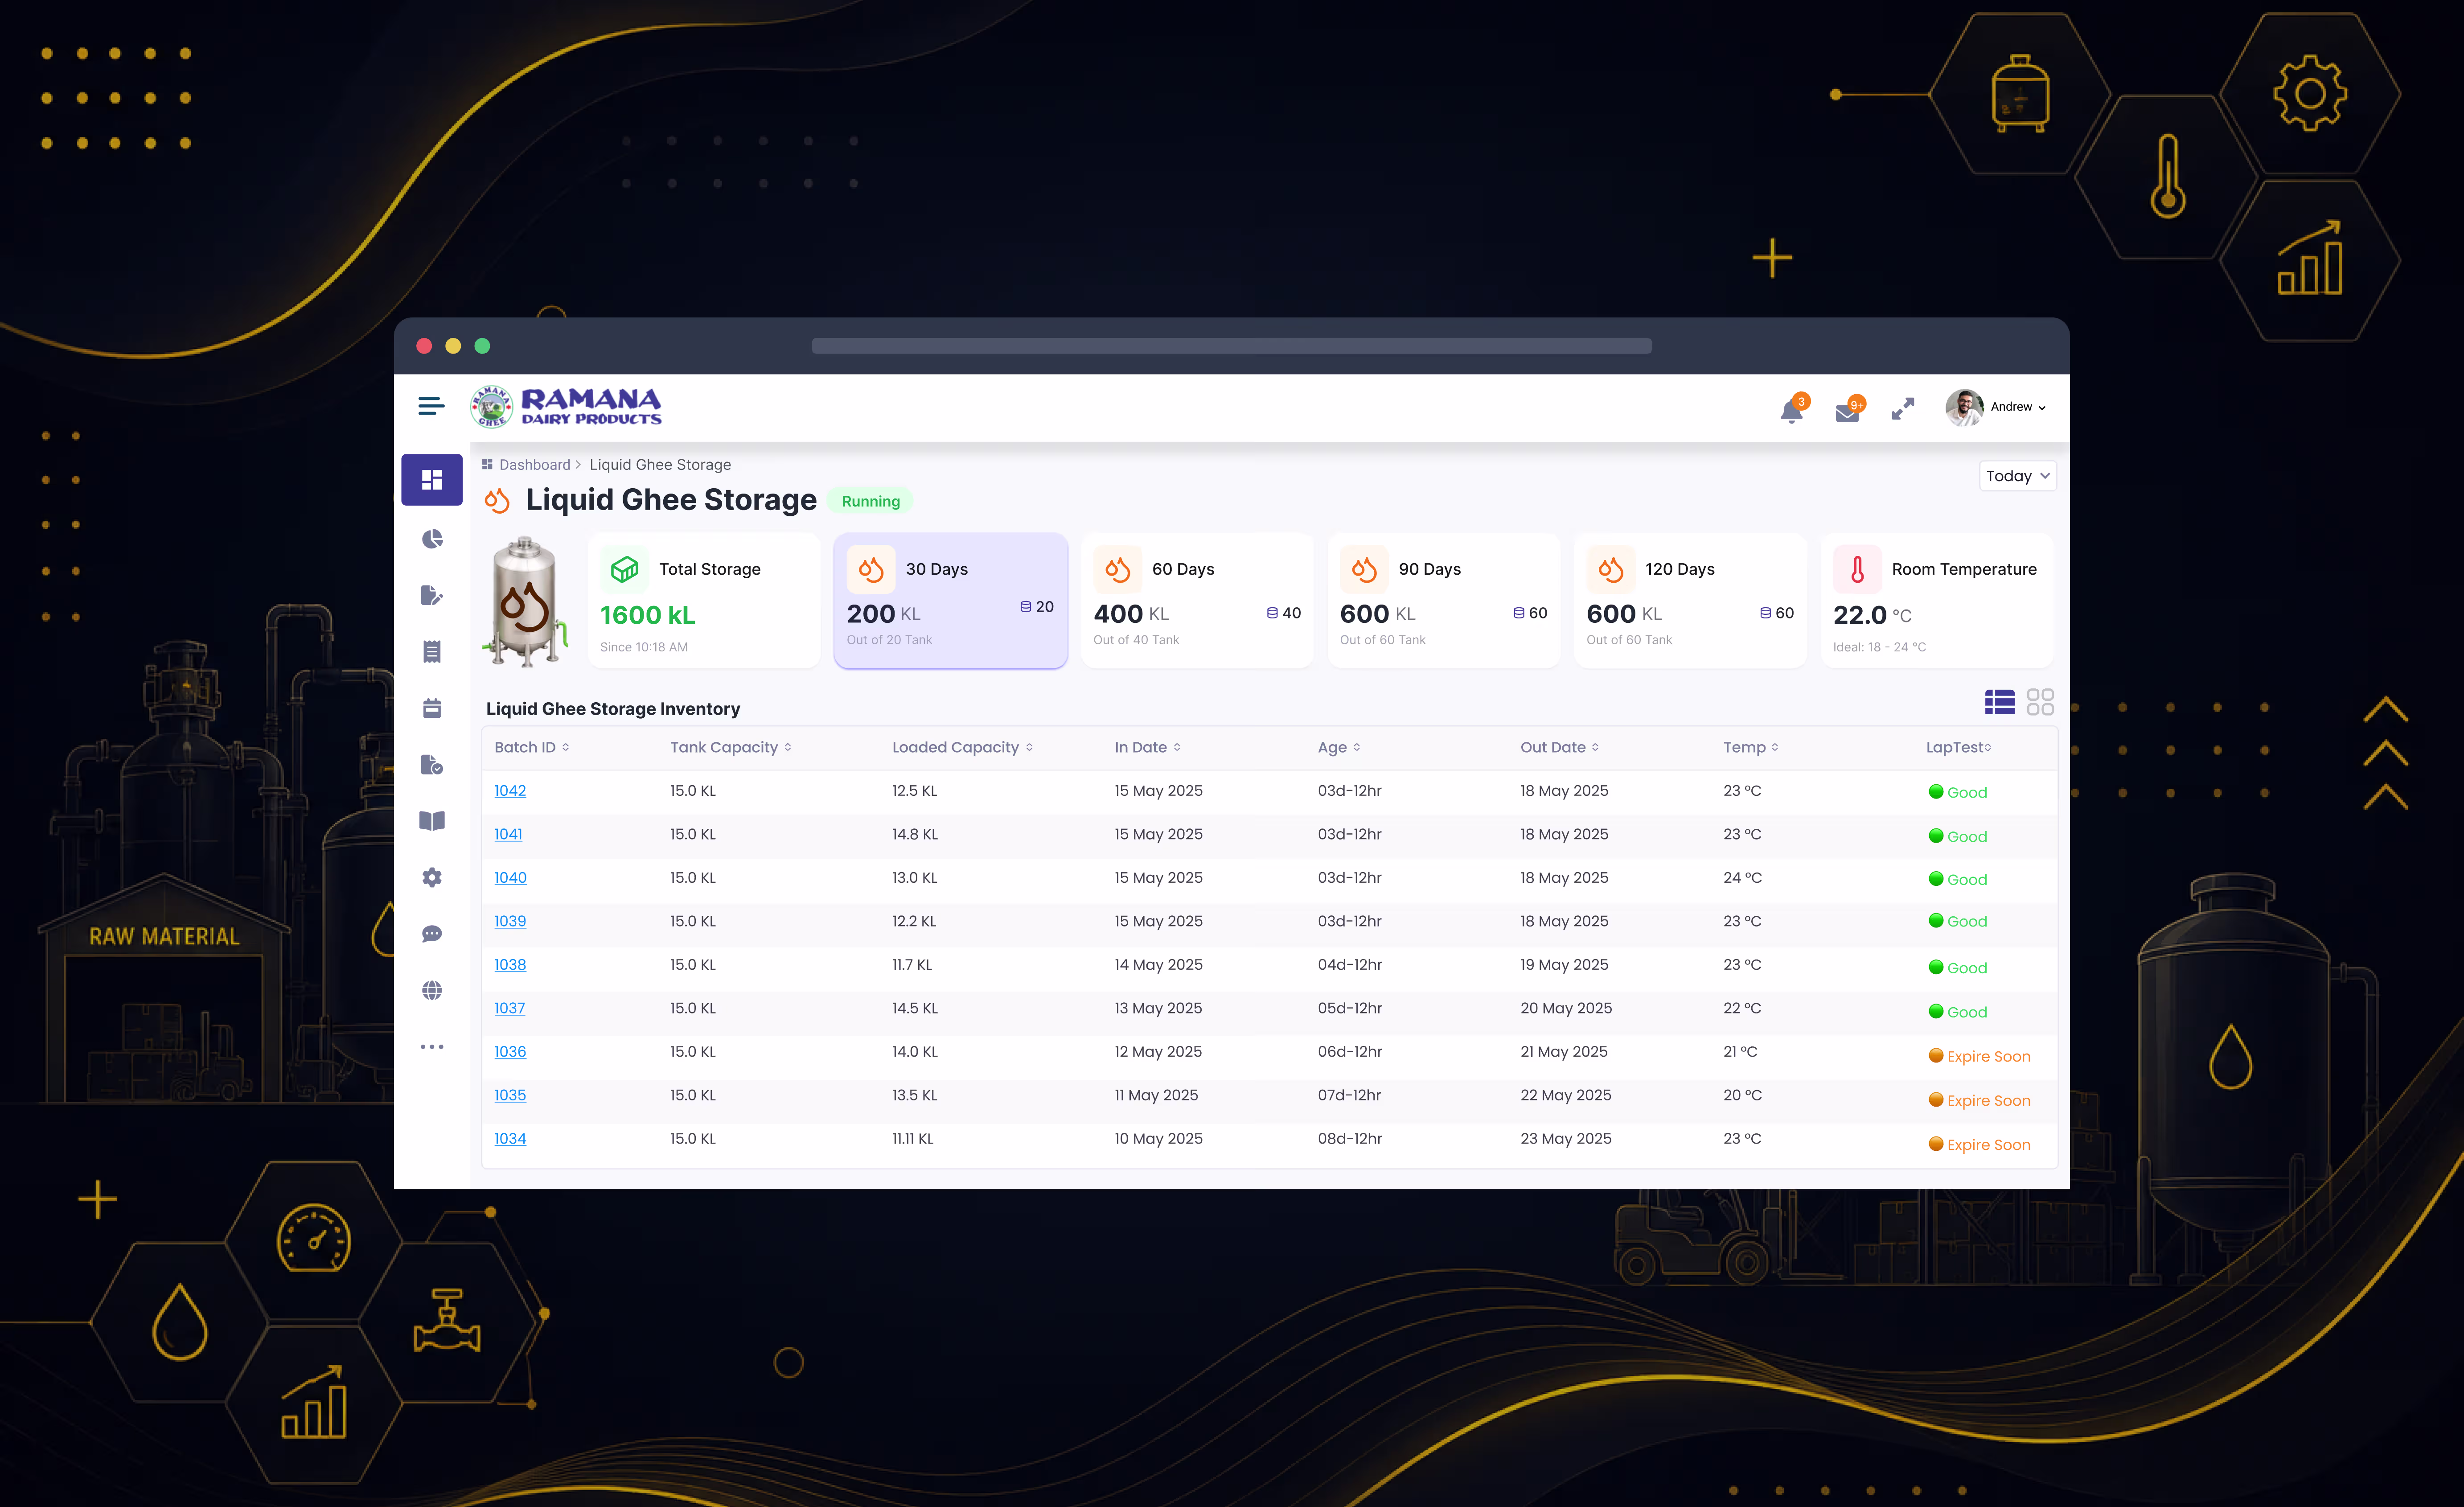Open batch 1042 link
The height and width of the screenshot is (1507, 2464).
tap(510, 791)
